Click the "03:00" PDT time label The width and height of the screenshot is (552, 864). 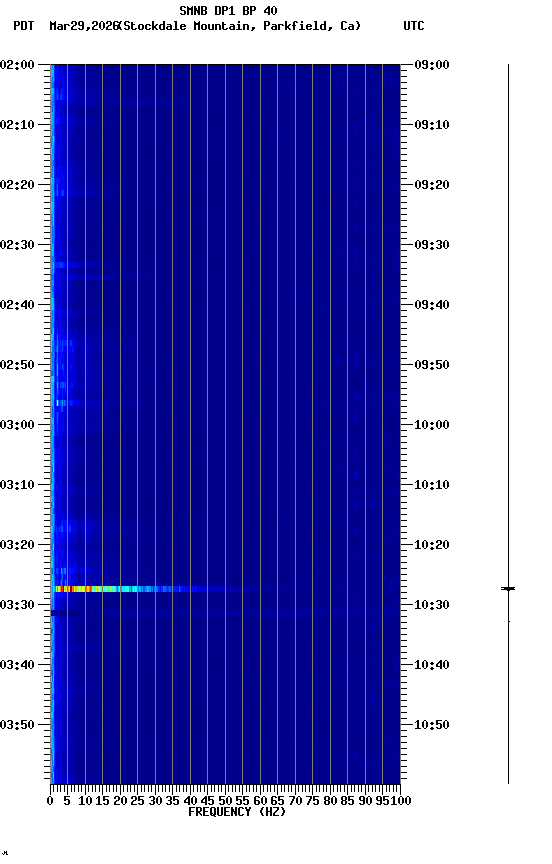pyautogui.click(x=17, y=425)
